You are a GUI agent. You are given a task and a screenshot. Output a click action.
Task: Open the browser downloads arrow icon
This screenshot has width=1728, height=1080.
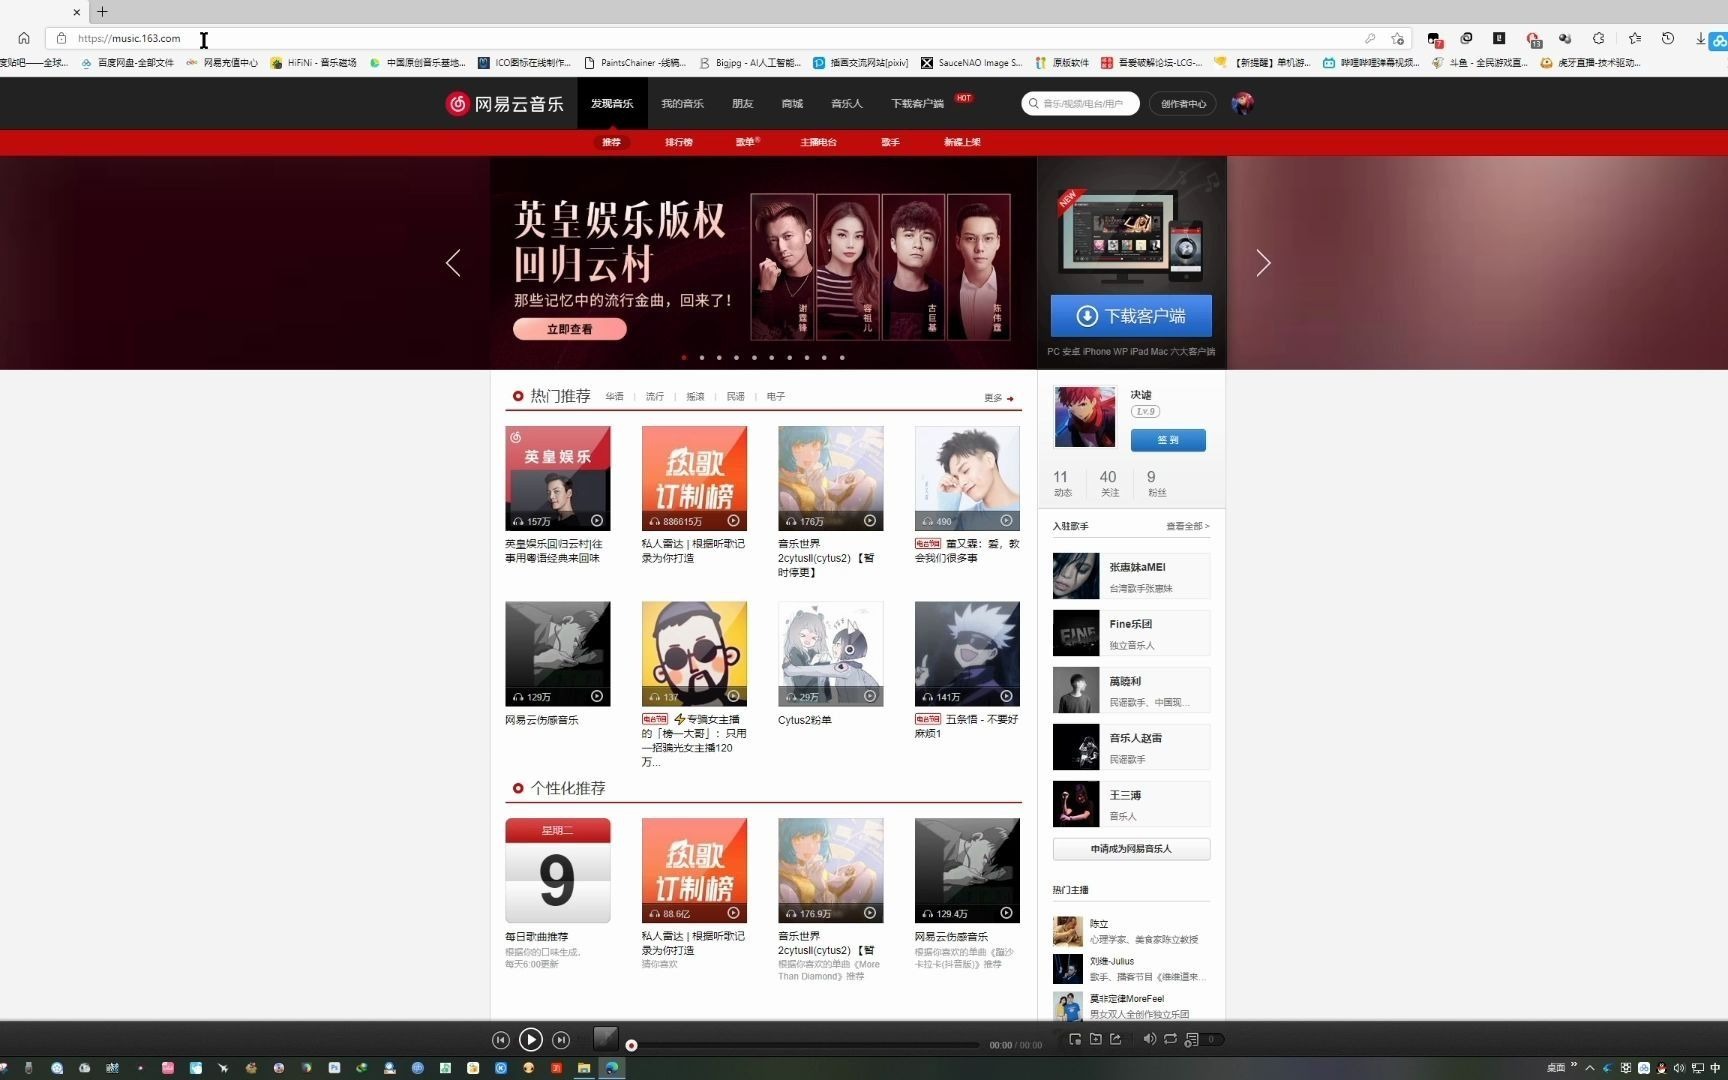(1700, 38)
